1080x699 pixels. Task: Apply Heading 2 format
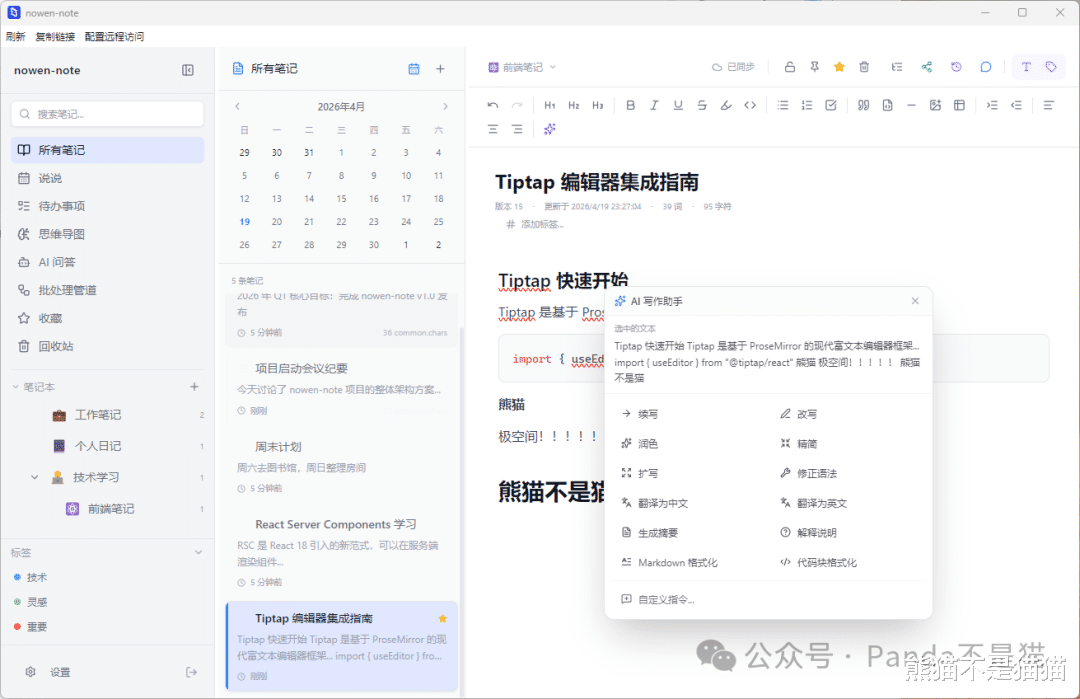(x=574, y=105)
